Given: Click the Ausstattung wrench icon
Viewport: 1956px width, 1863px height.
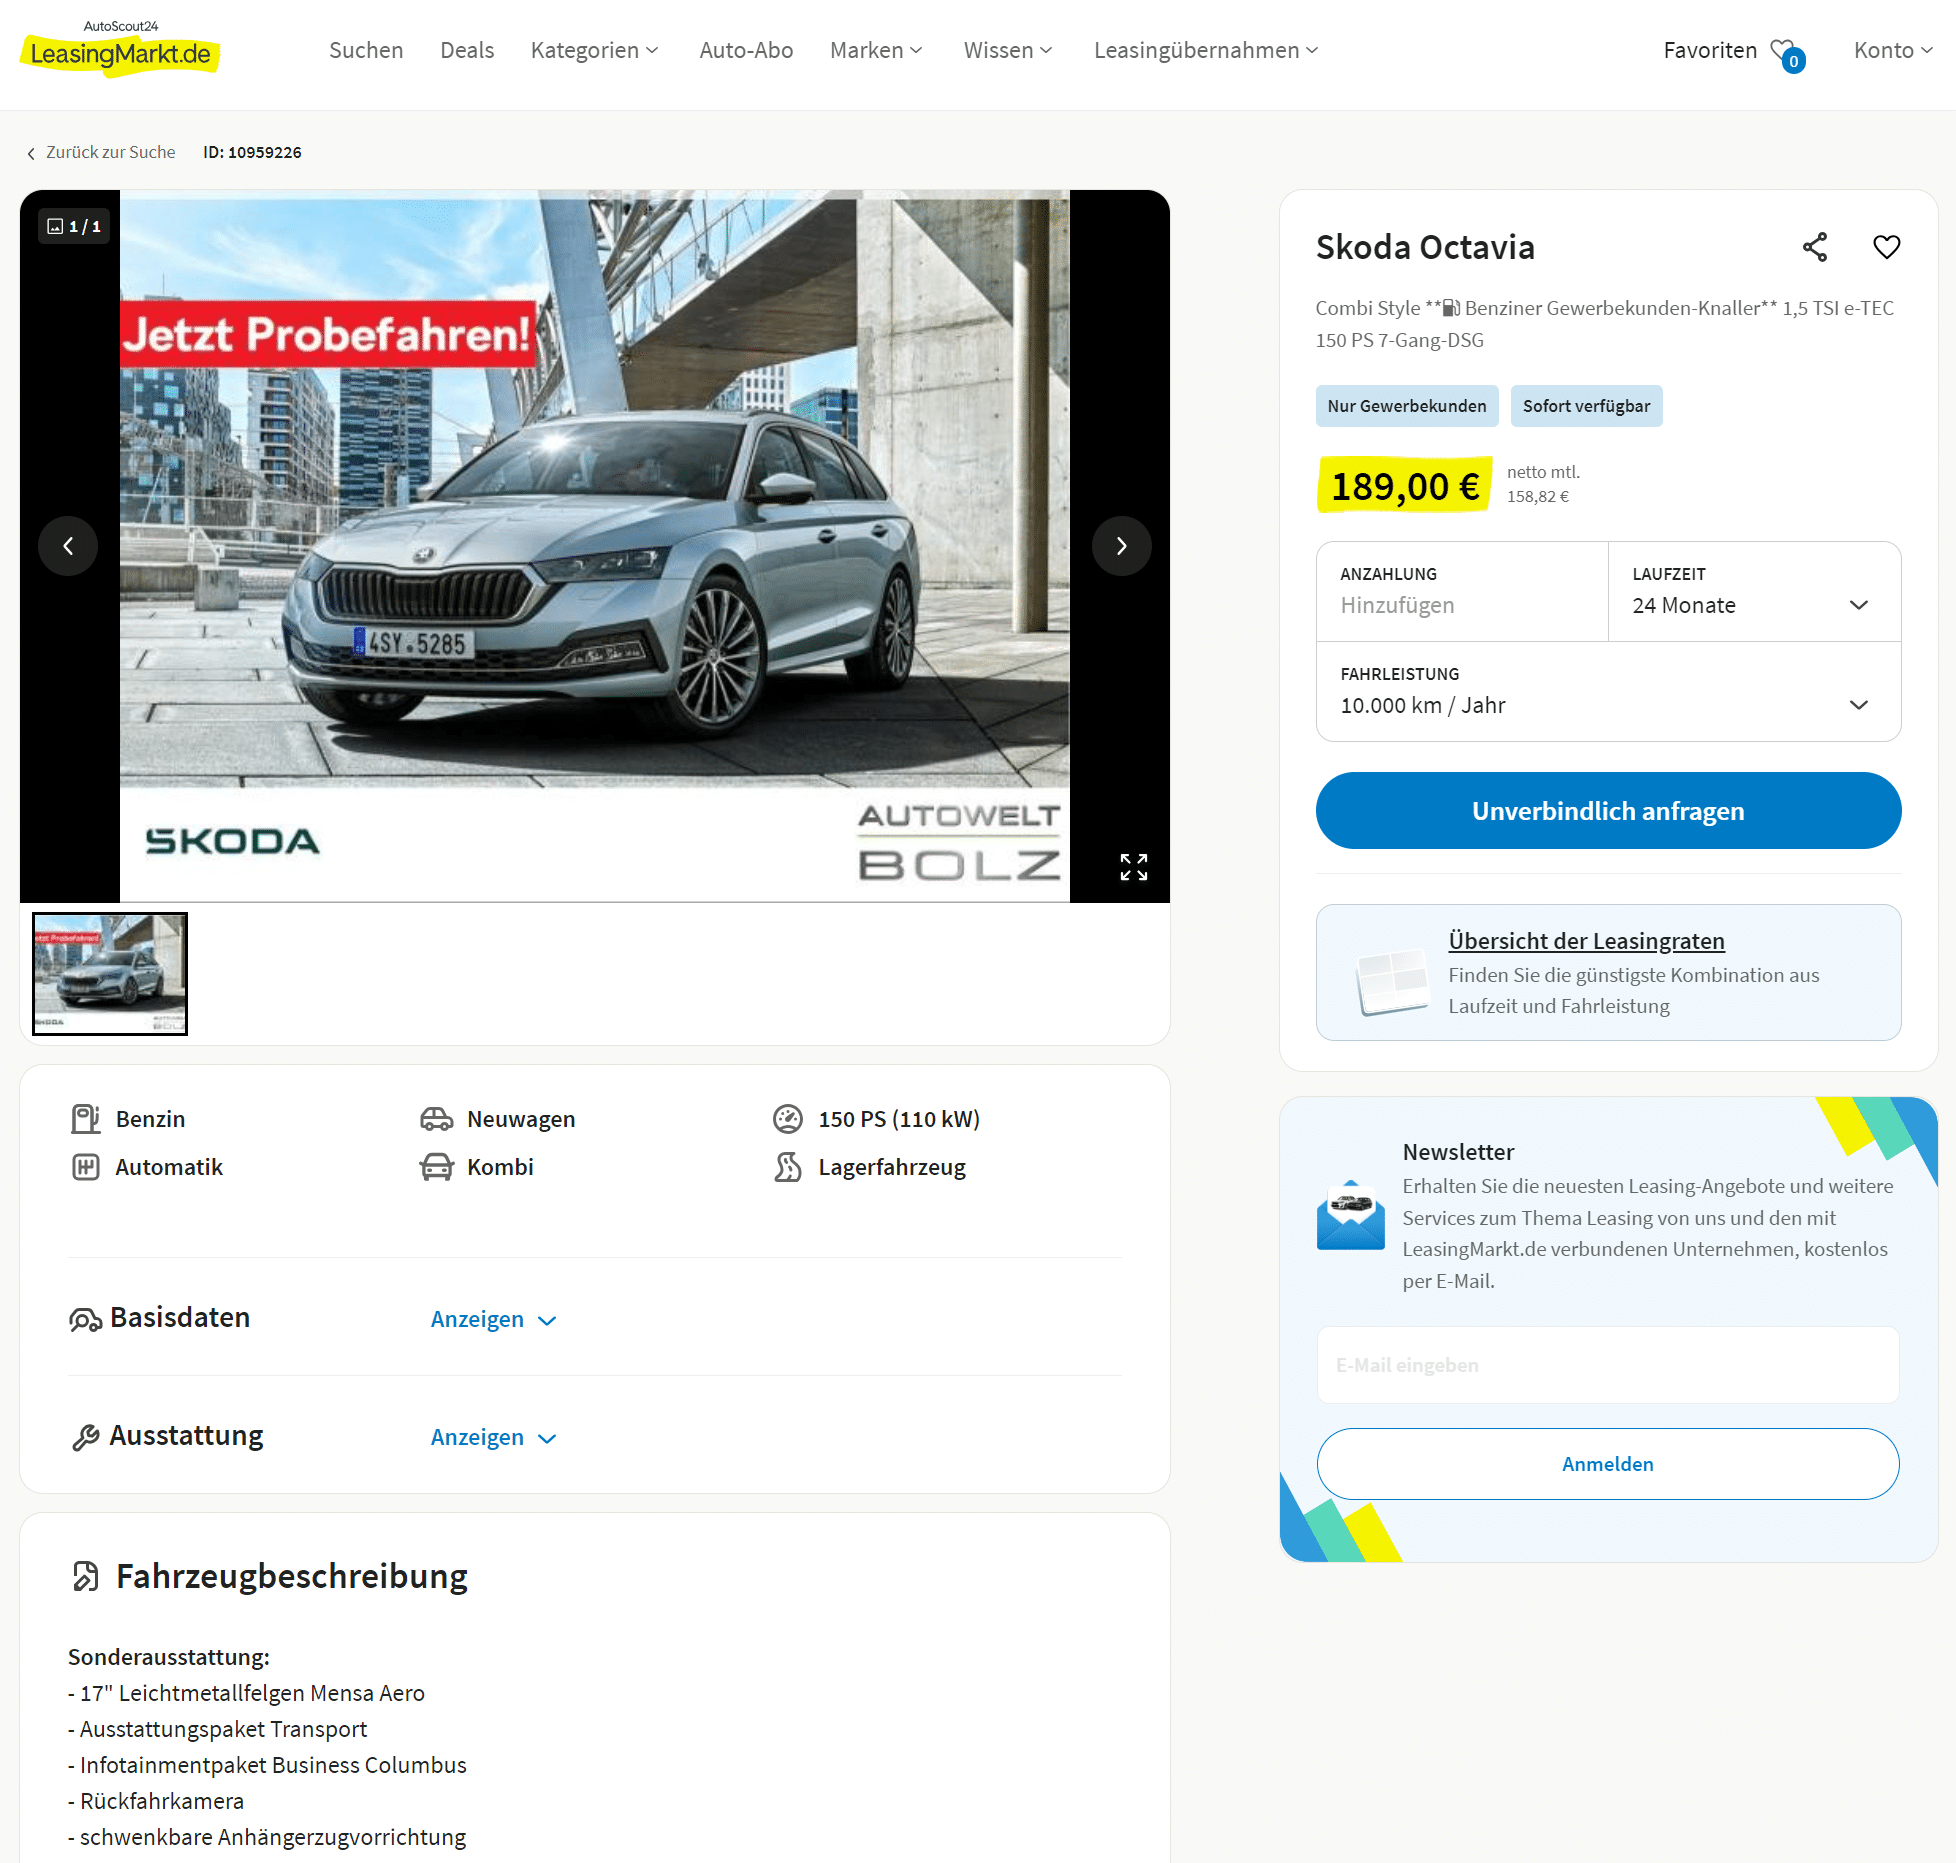Looking at the screenshot, I should (86, 1438).
